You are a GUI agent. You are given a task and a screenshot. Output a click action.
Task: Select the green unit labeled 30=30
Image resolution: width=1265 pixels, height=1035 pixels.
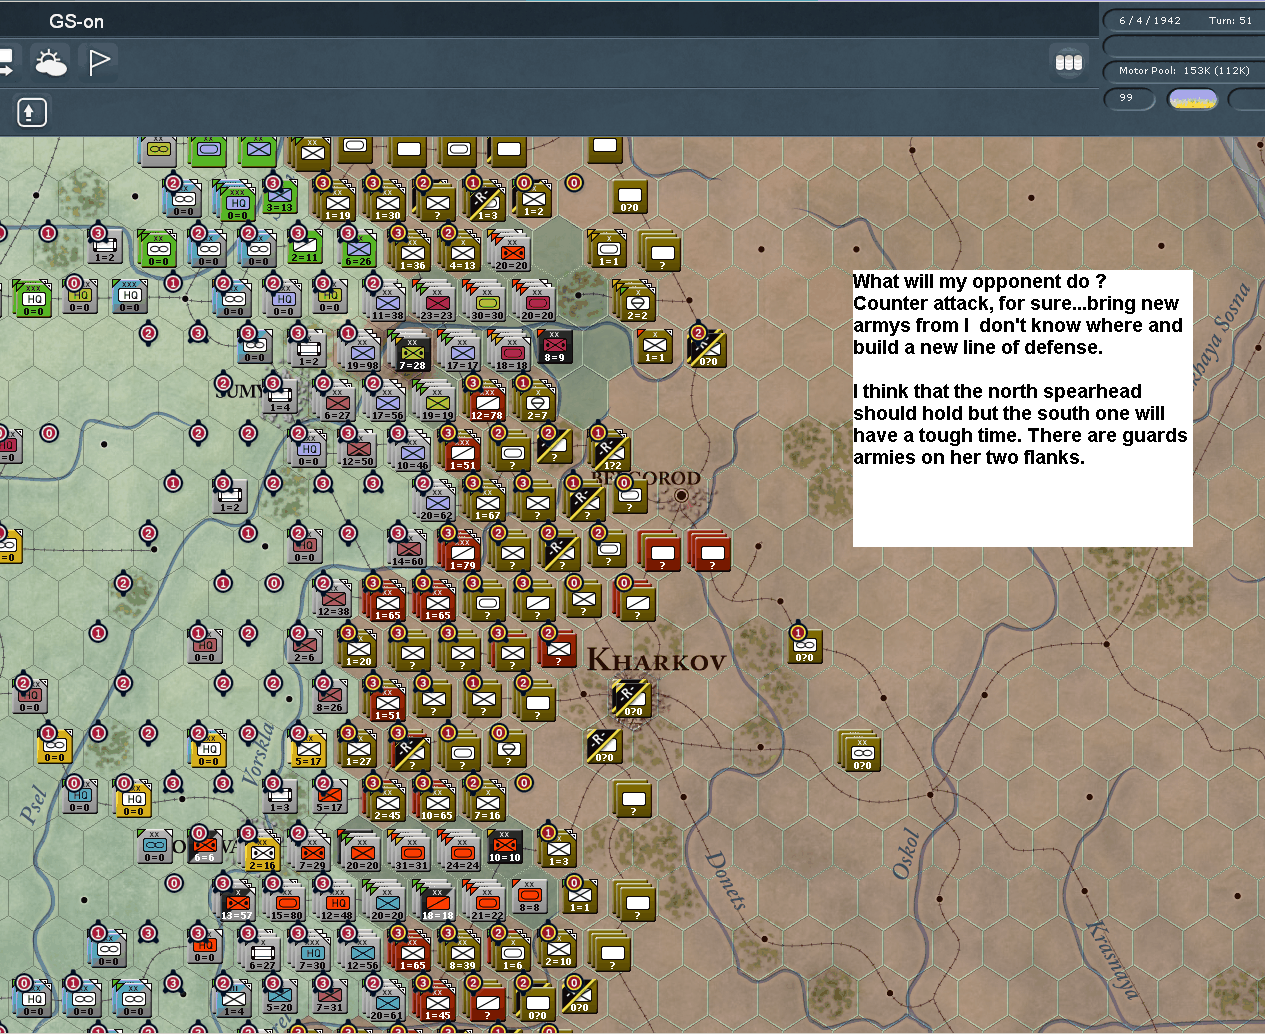point(487,303)
